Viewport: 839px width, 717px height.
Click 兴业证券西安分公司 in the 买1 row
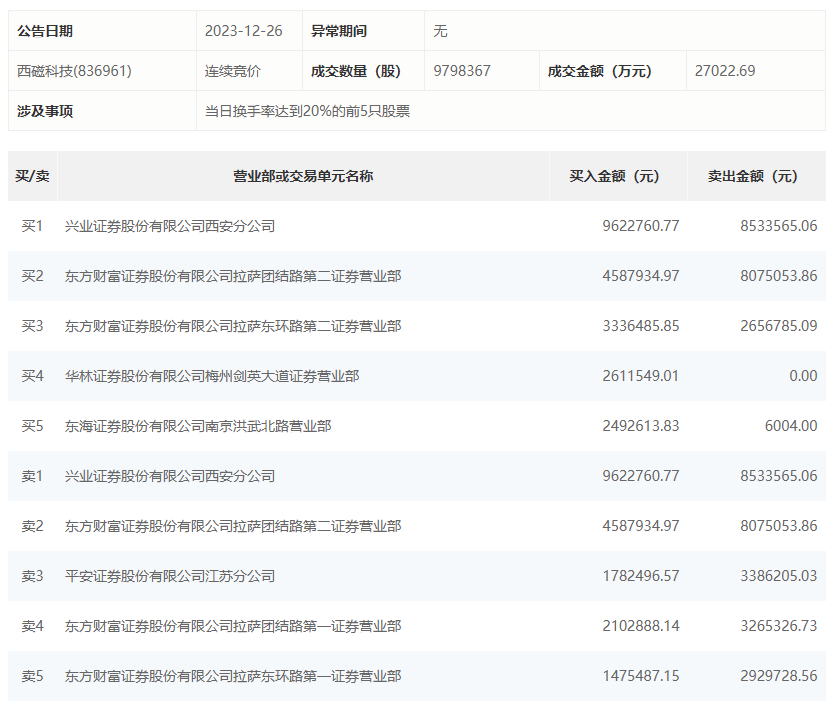click(170, 226)
